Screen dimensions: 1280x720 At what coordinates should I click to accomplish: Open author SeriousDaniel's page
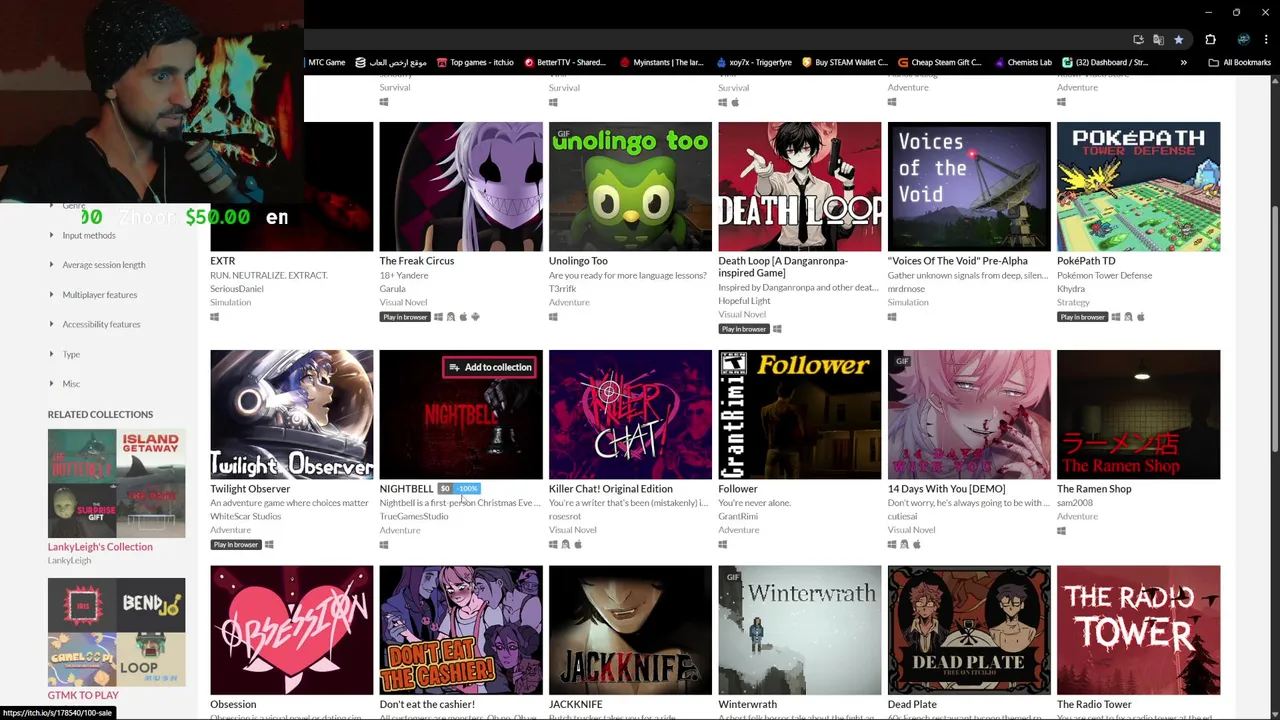coord(237,289)
